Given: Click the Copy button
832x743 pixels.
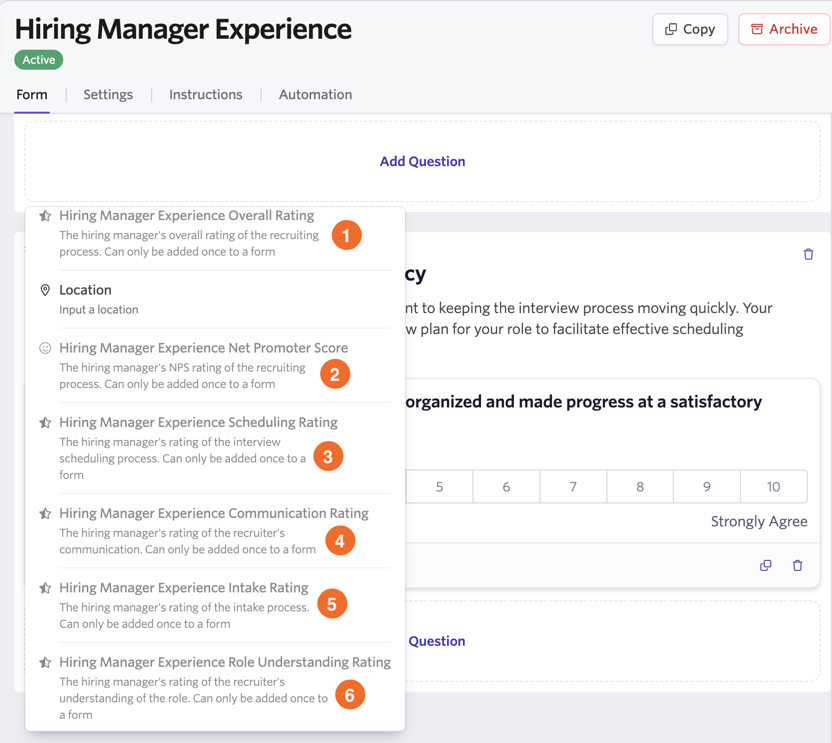Looking at the screenshot, I should click(690, 29).
